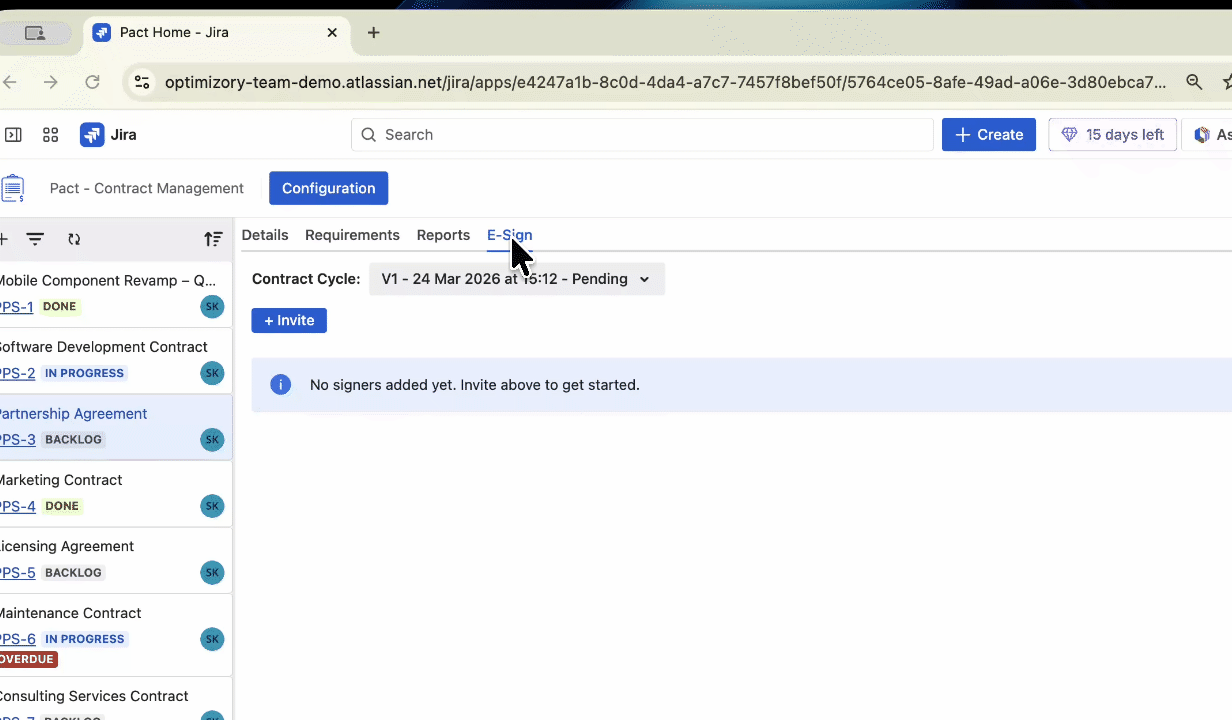This screenshot has height=720, width=1232.
Task: Open the Requirements tab
Action: (352, 235)
